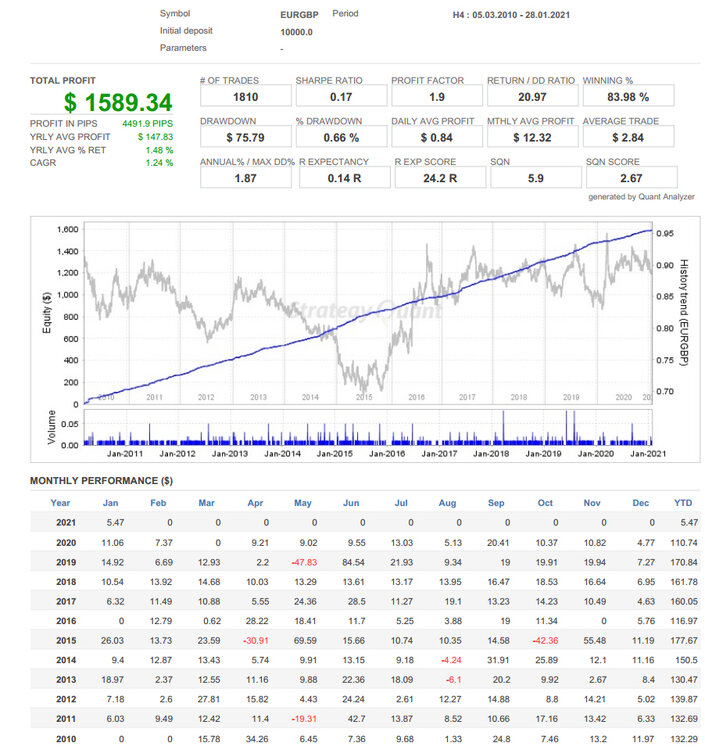Image resolution: width=705 pixels, height=750 pixels.
Task: Click the 2010 year row label
Action: pos(66,739)
